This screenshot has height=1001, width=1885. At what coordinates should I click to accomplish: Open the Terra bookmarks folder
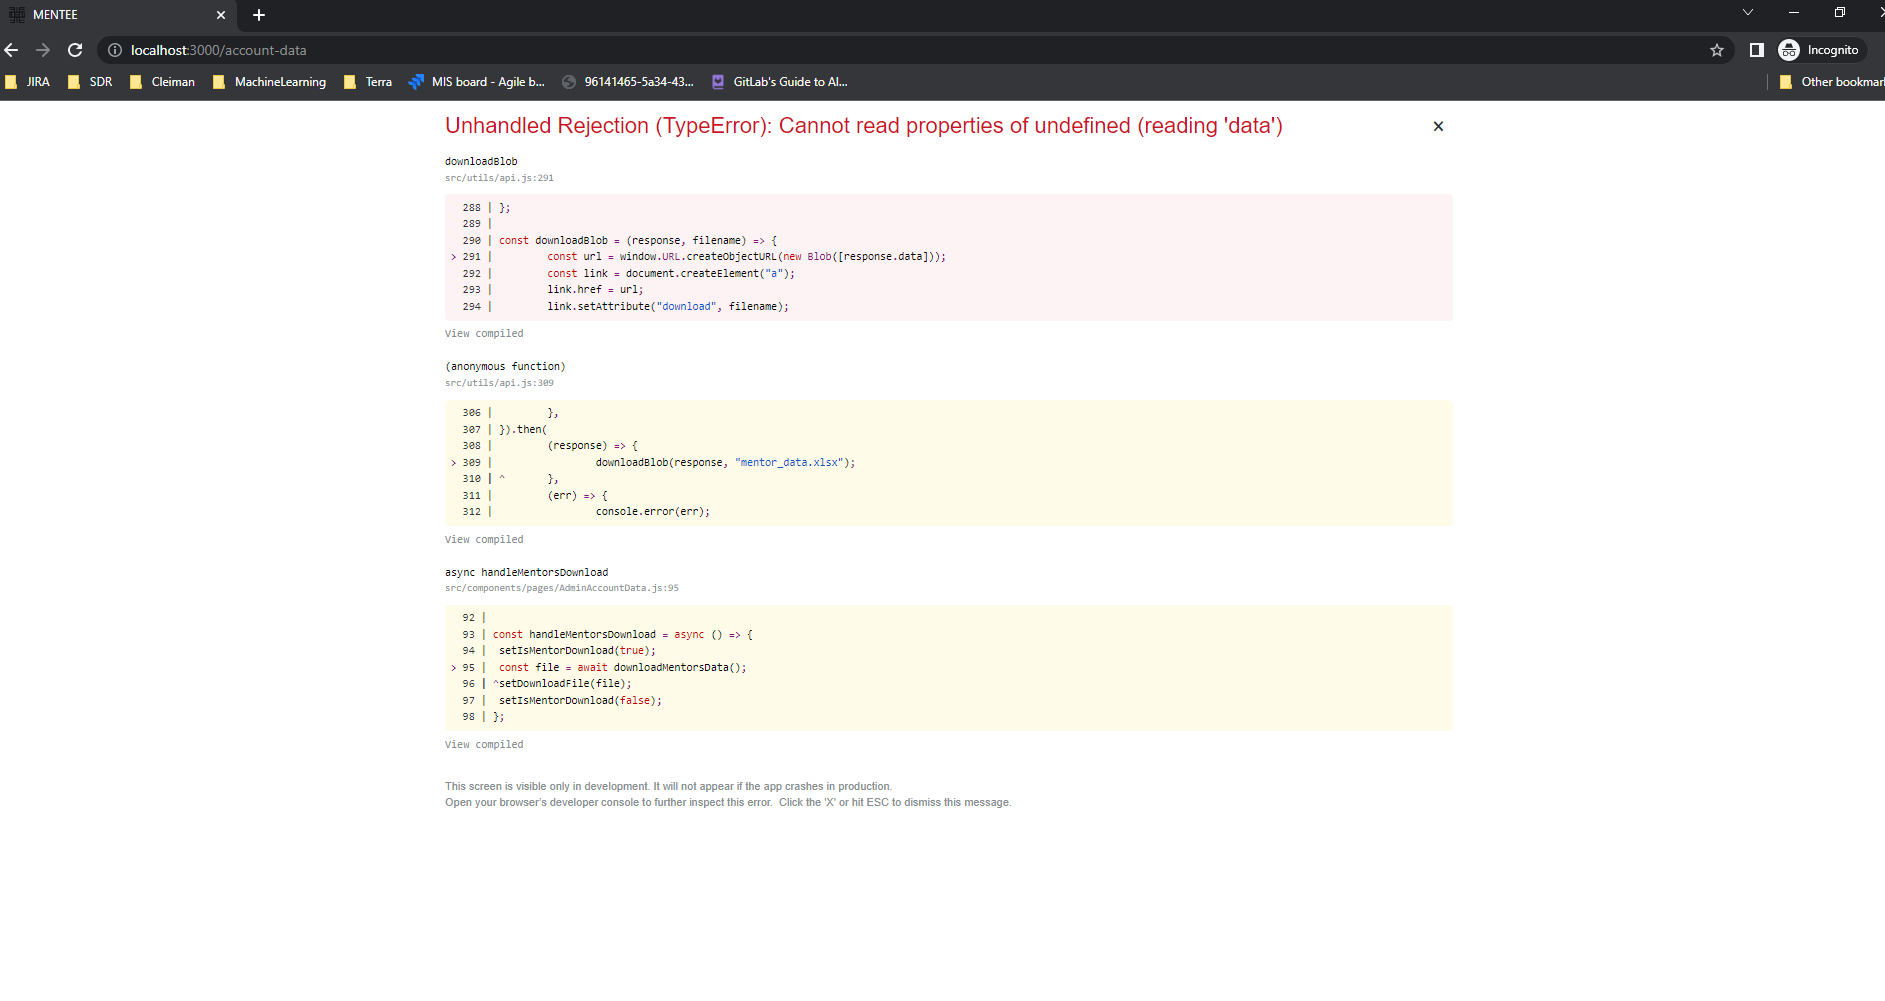point(368,81)
